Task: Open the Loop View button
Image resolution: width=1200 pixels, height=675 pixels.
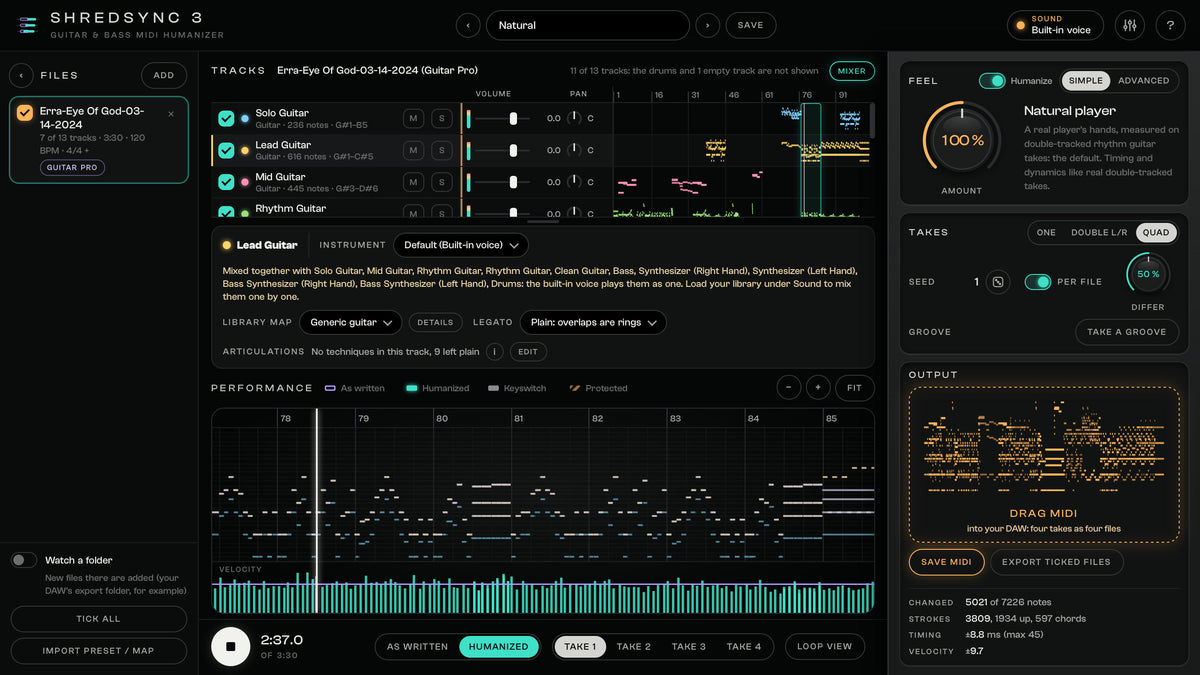Action: (x=824, y=646)
